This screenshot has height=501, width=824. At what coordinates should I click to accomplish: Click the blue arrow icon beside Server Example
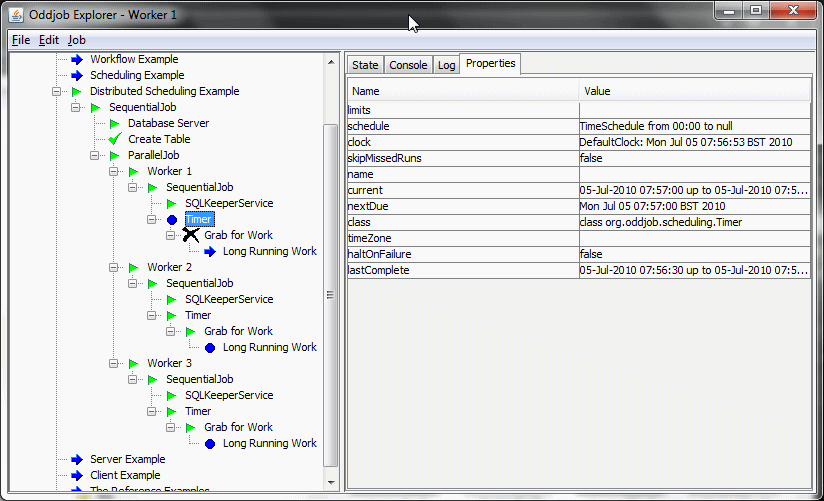(x=77, y=459)
